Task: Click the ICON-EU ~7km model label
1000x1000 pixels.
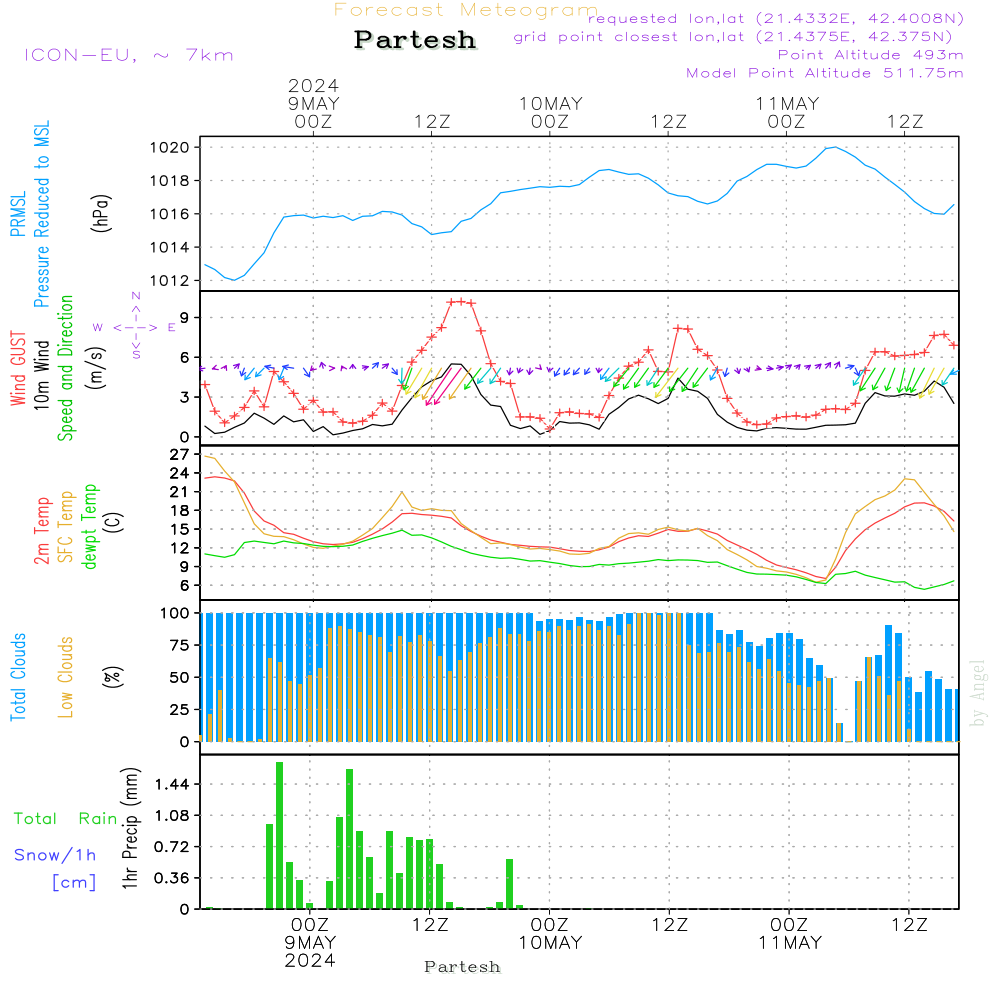Action: tap(128, 55)
